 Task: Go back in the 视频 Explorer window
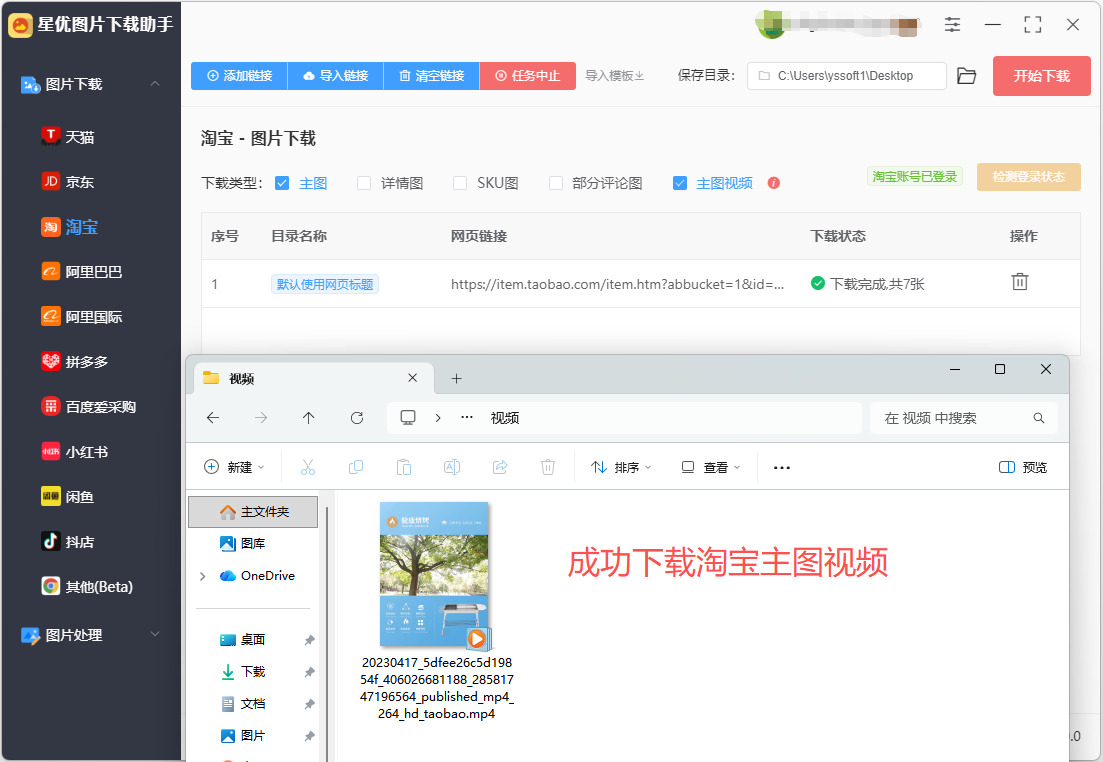[213, 418]
